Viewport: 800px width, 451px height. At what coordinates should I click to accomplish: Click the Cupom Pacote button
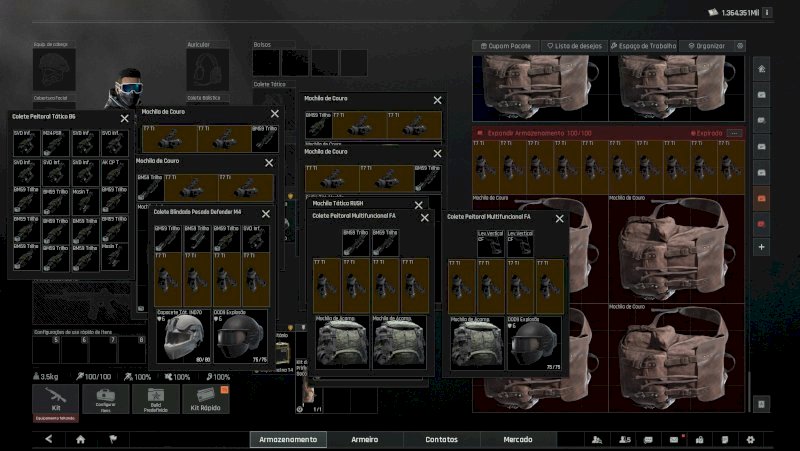click(x=505, y=46)
